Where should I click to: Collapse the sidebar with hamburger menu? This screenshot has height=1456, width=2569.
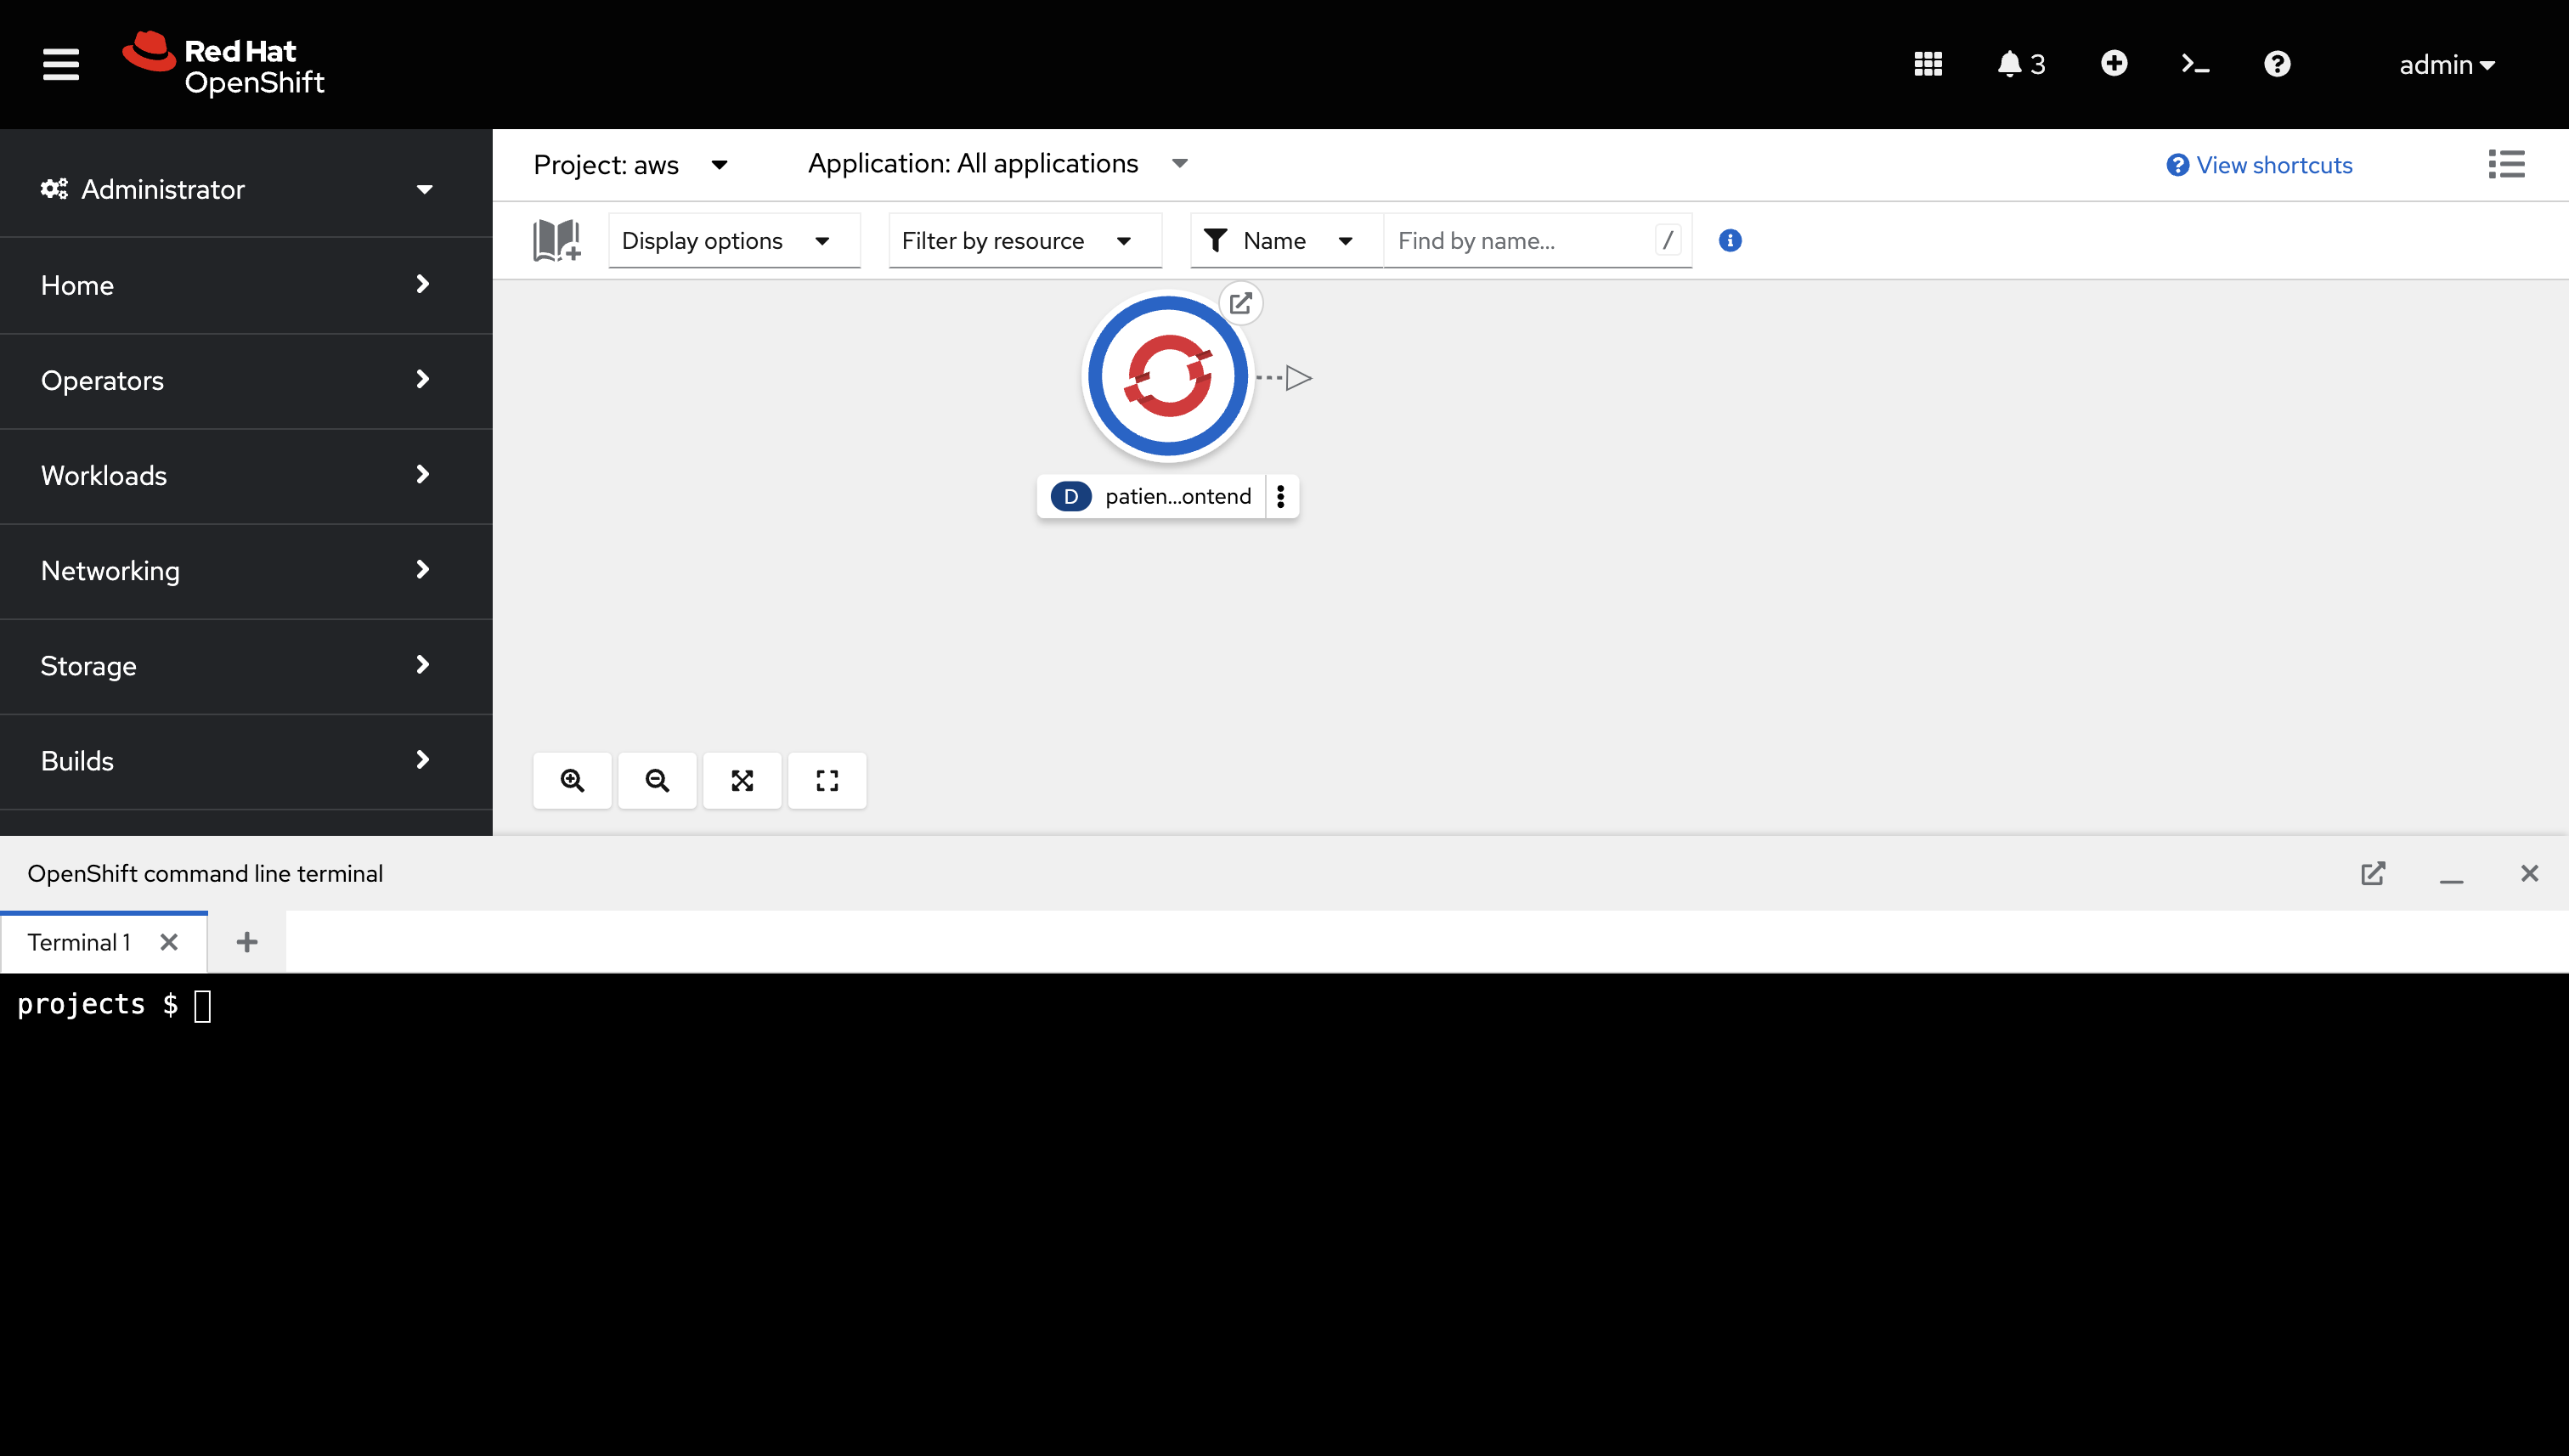point(60,63)
